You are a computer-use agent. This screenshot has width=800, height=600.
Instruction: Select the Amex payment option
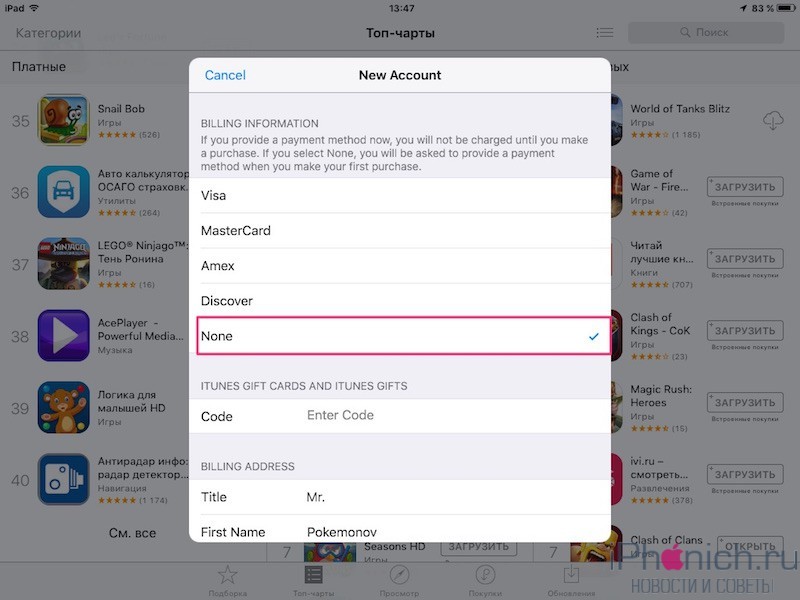coord(399,266)
